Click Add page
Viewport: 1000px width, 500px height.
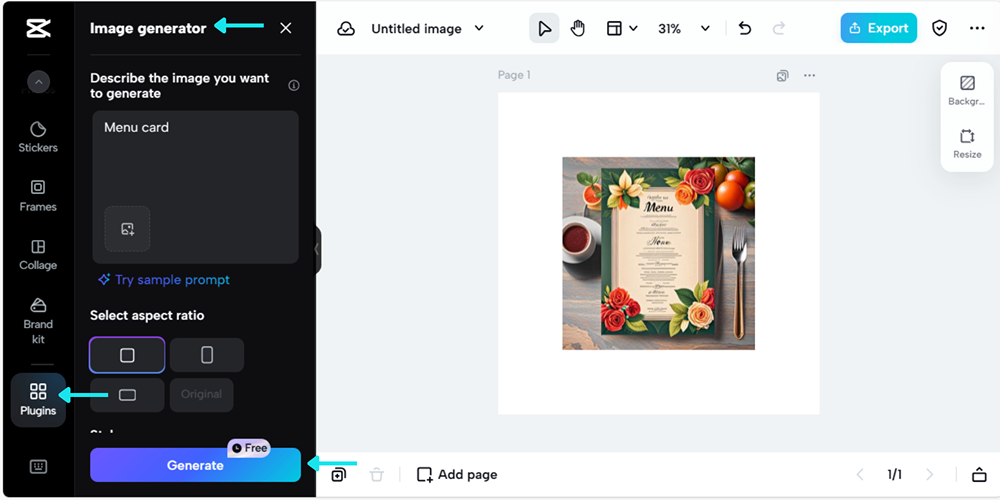pos(457,474)
